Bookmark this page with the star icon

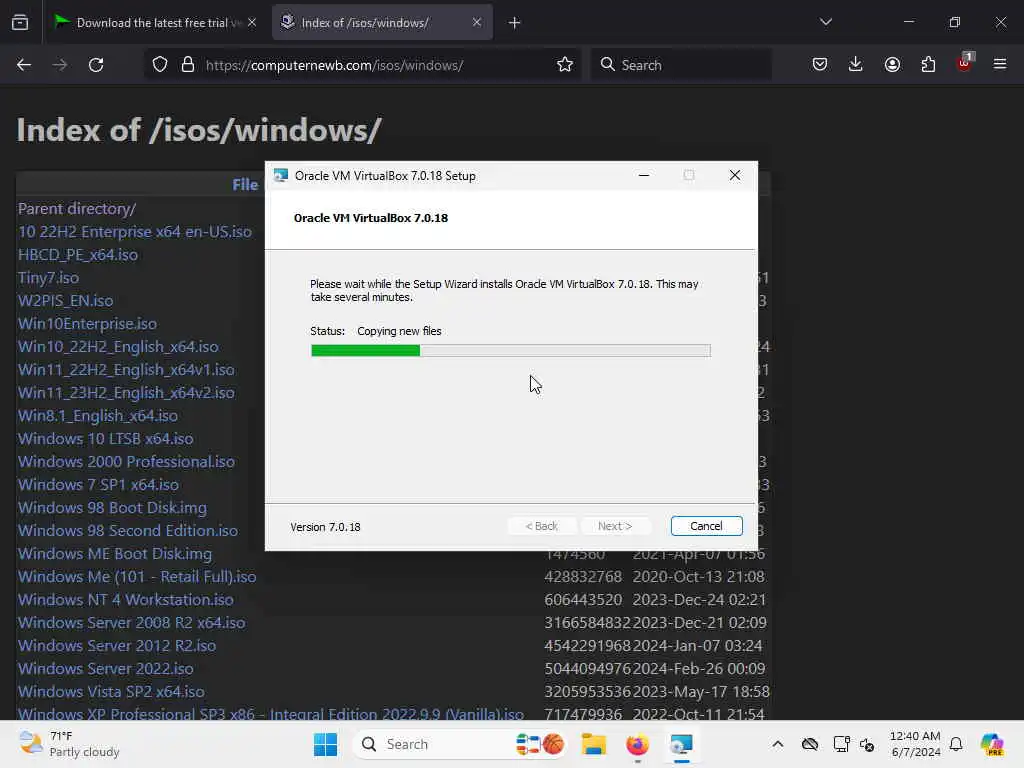565,65
